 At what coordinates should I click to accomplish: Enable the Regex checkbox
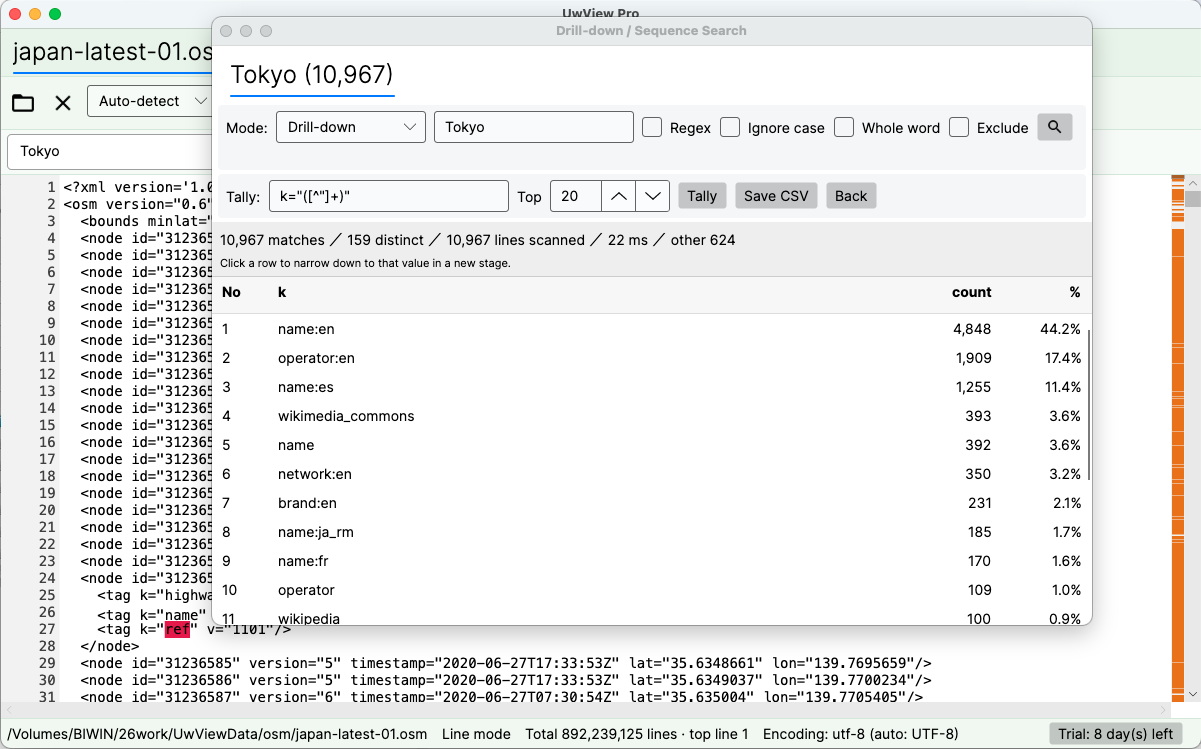tap(652, 127)
